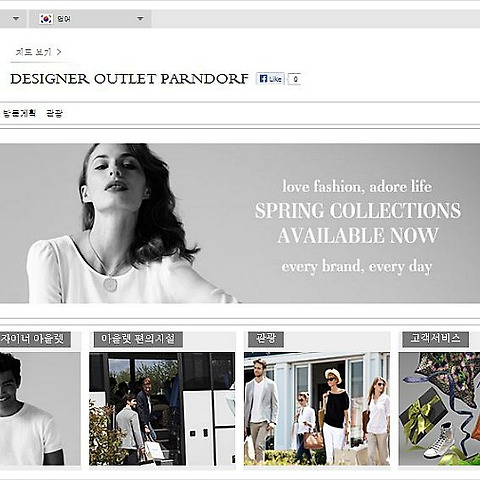The height and width of the screenshot is (480, 480).
Task: Open the 관광 menu item in navigation bar
Action: pos(54,113)
